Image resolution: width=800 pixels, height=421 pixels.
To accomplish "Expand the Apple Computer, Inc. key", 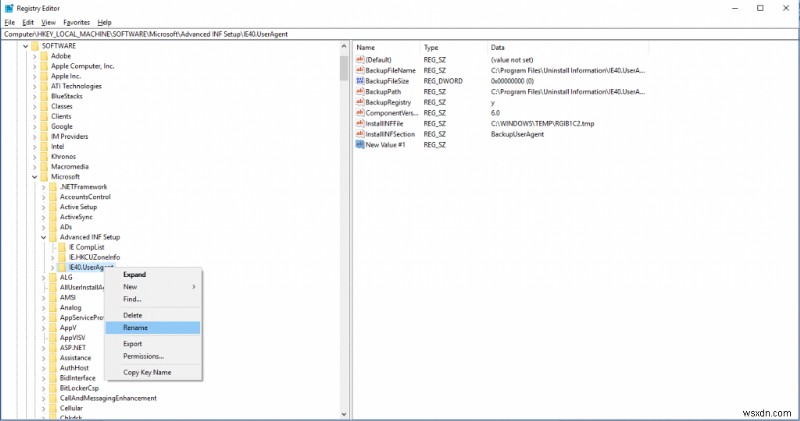I will click(34, 66).
